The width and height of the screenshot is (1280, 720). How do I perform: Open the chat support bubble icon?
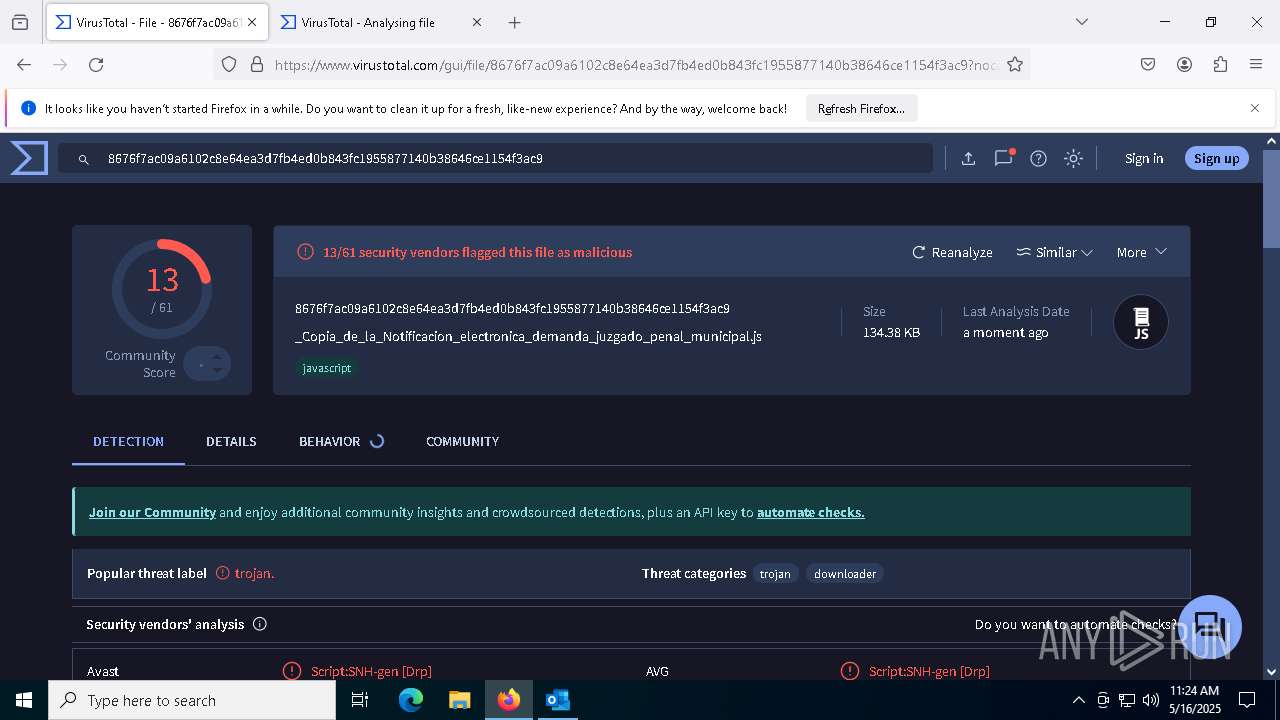pos(1210,627)
